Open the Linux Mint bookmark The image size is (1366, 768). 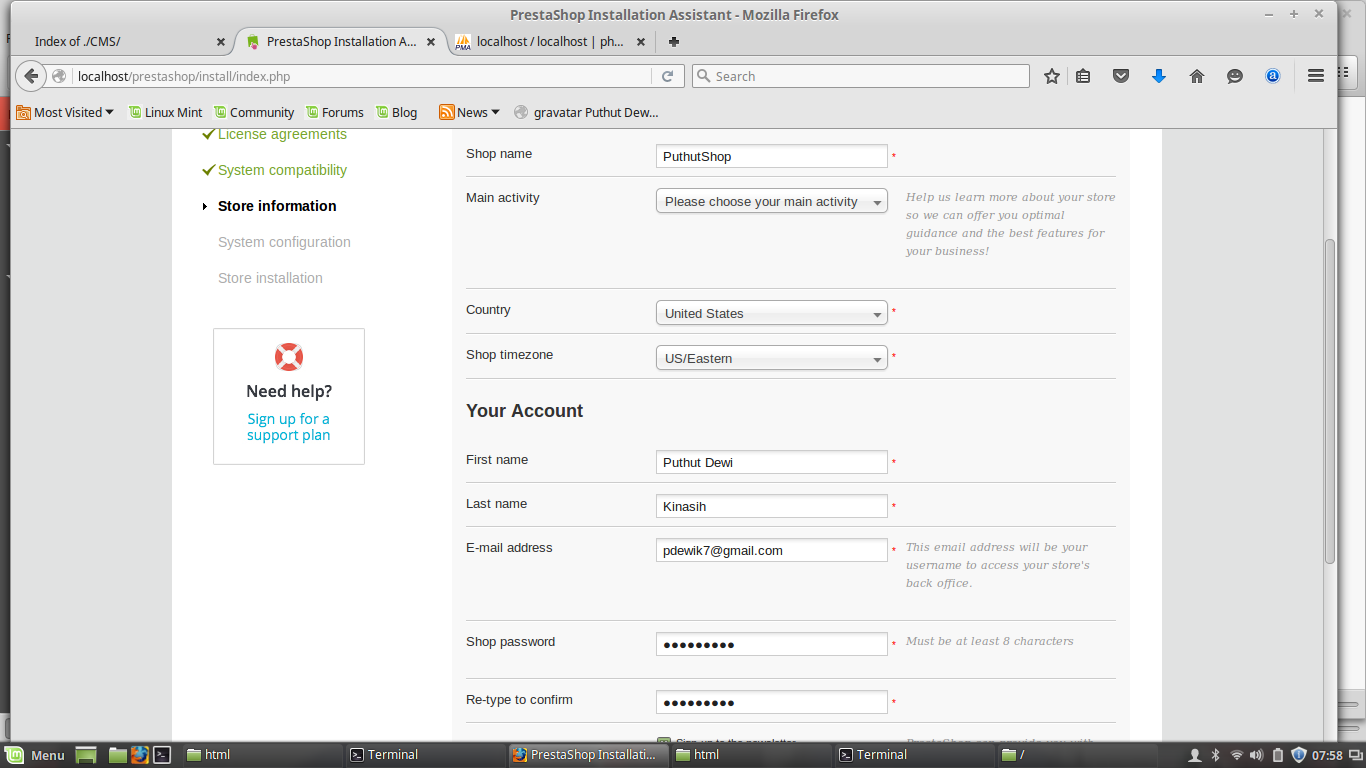click(165, 112)
